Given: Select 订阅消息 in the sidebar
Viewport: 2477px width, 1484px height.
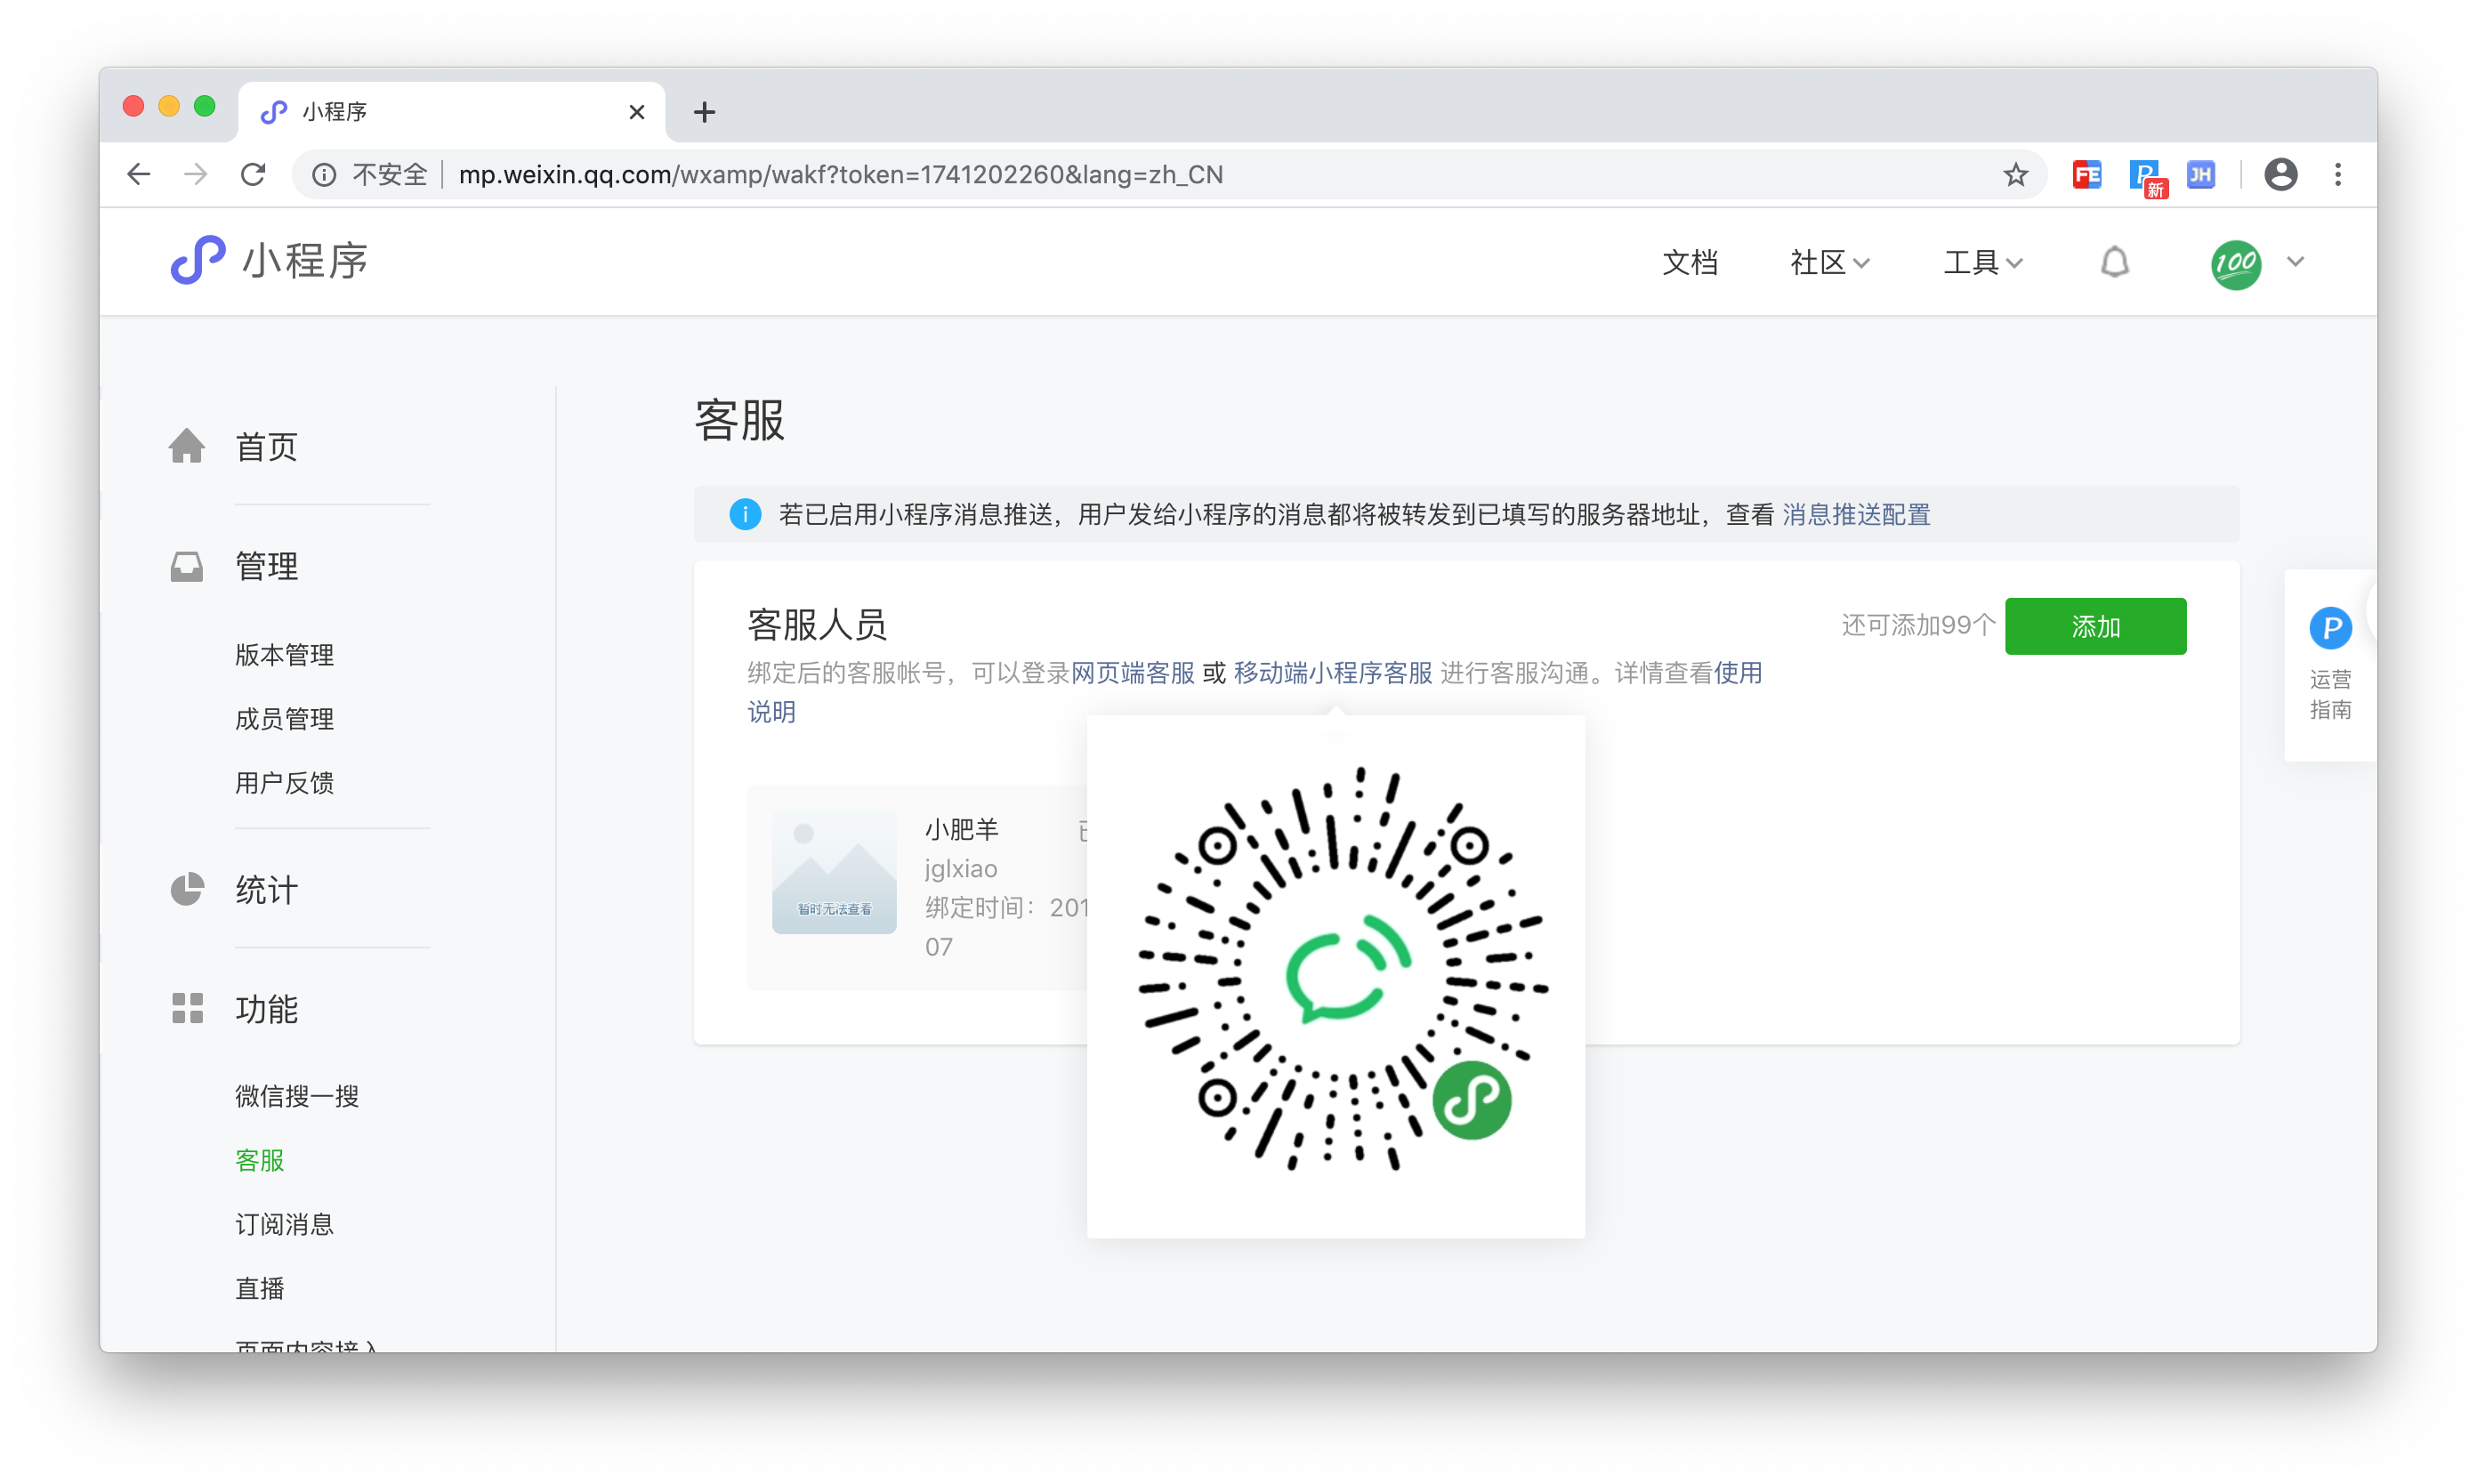Looking at the screenshot, I should tap(284, 1224).
